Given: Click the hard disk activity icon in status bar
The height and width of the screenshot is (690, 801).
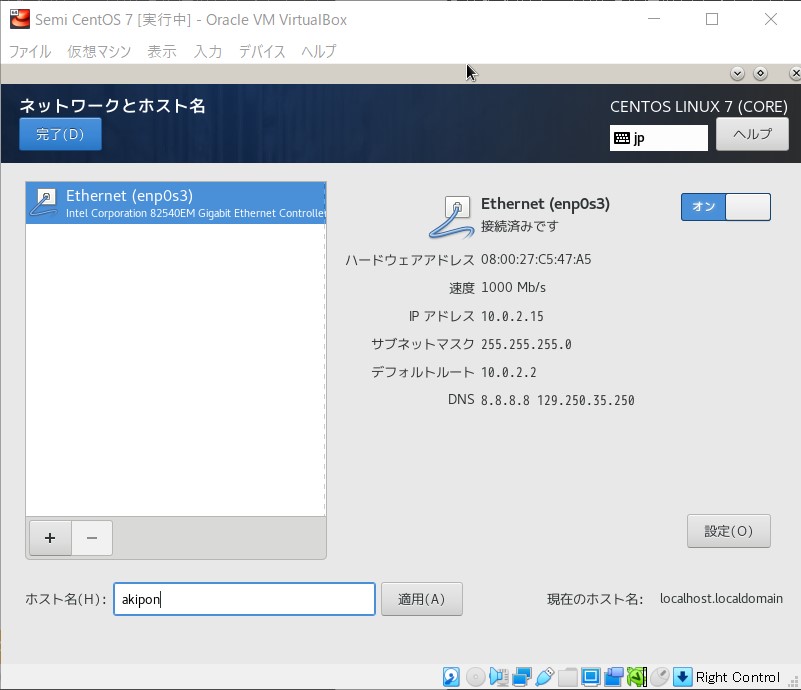Looking at the screenshot, I should (x=451, y=677).
